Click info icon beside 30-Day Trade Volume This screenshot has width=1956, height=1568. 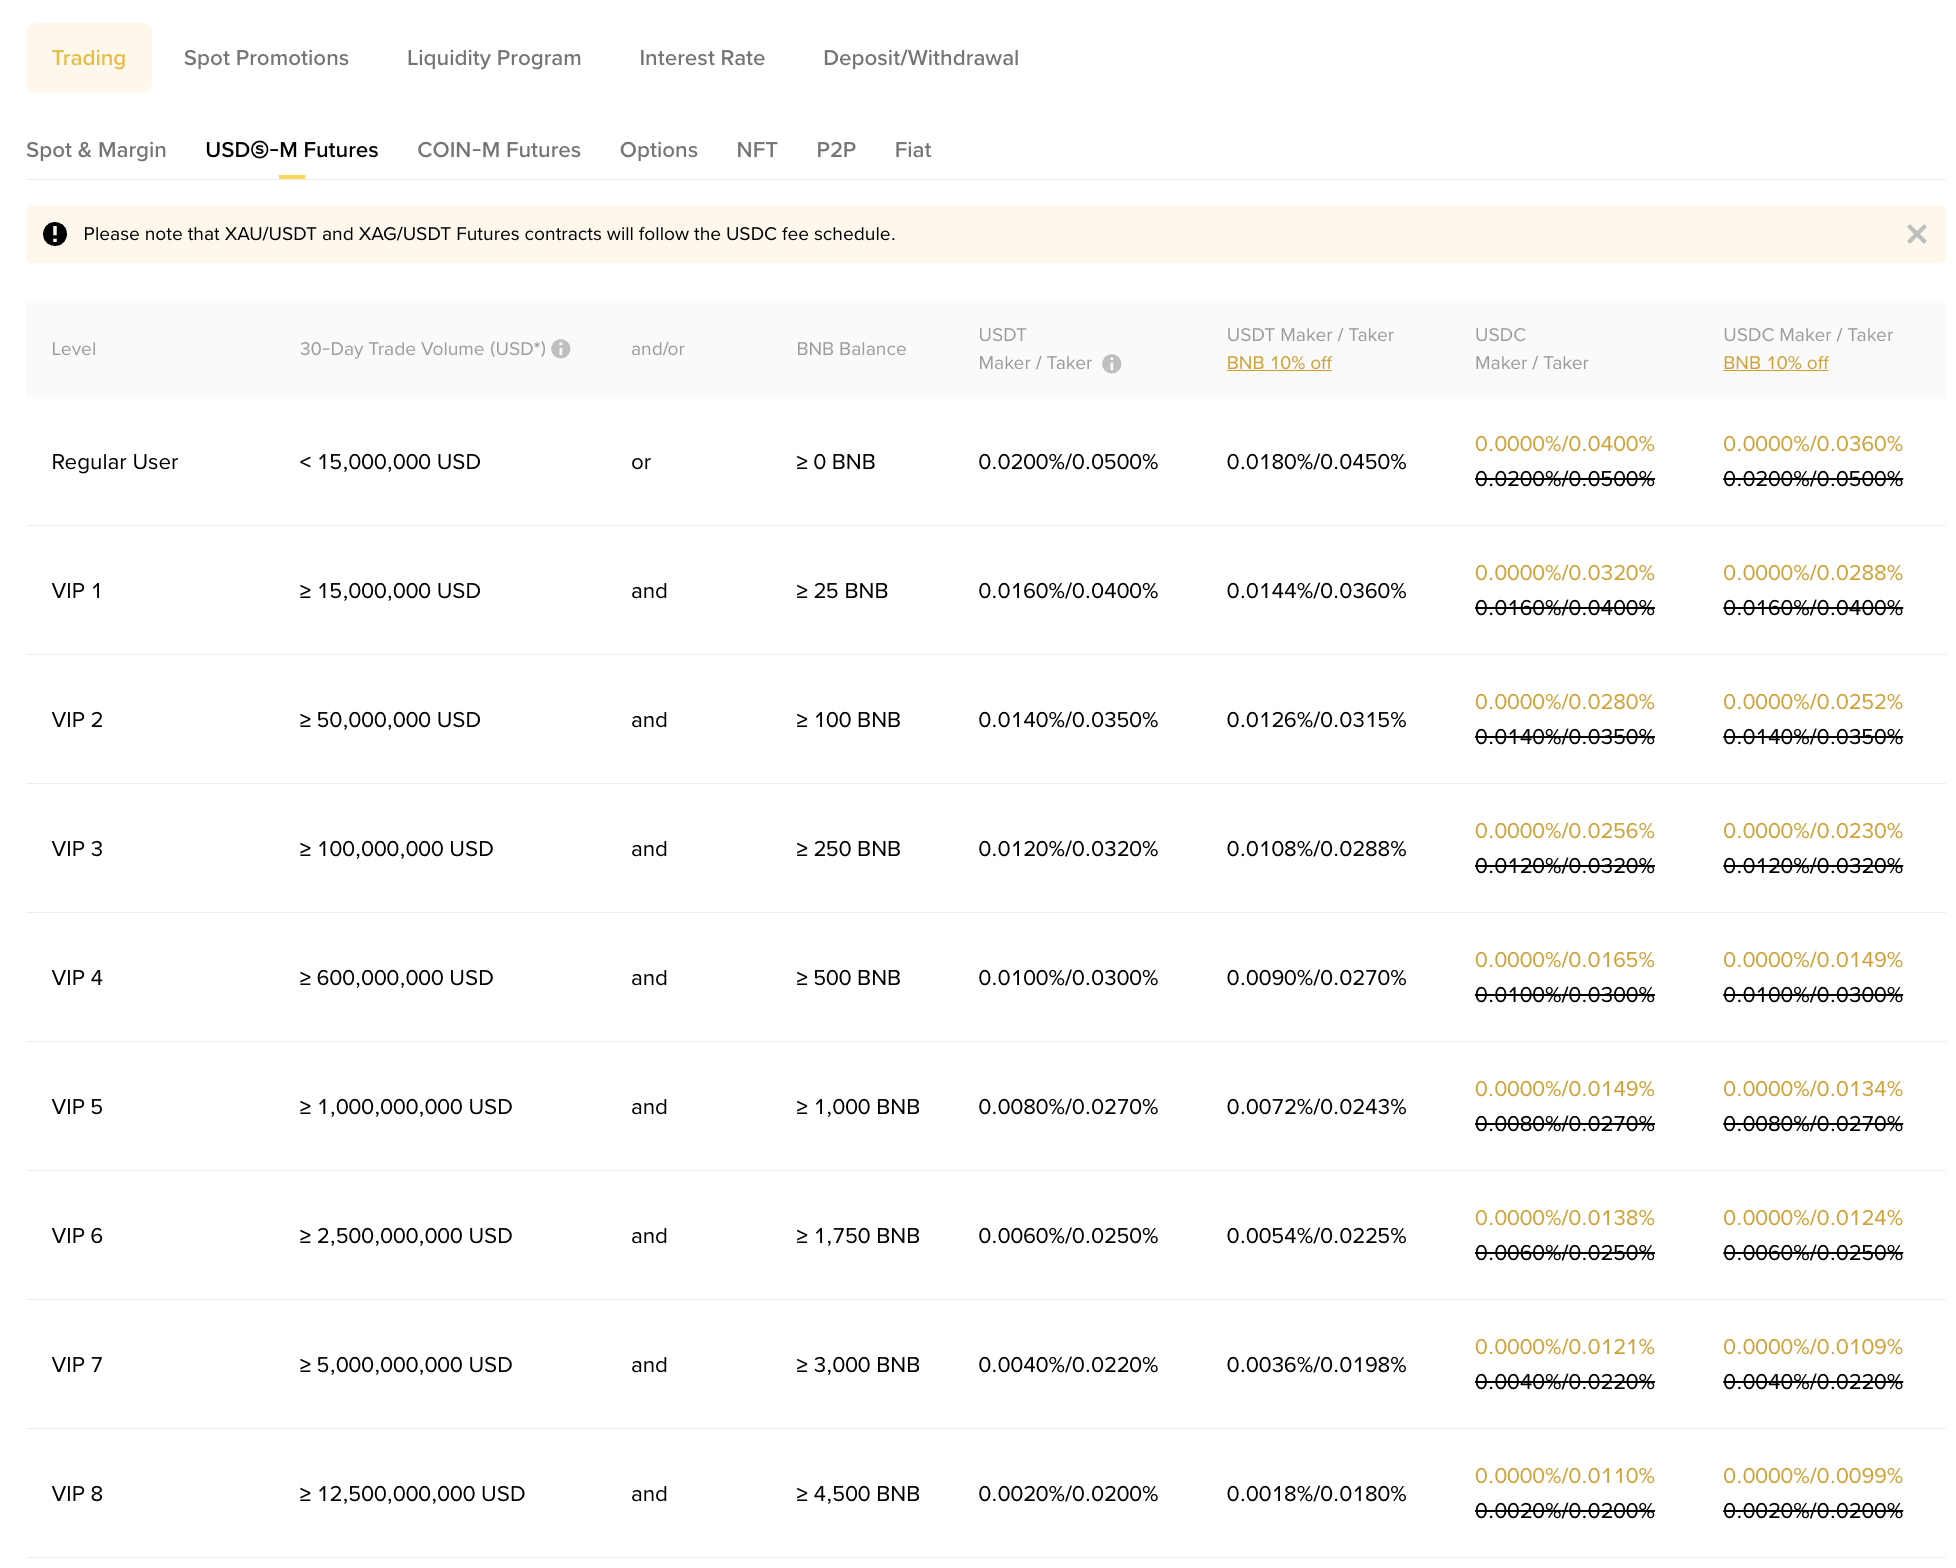(561, 349)
